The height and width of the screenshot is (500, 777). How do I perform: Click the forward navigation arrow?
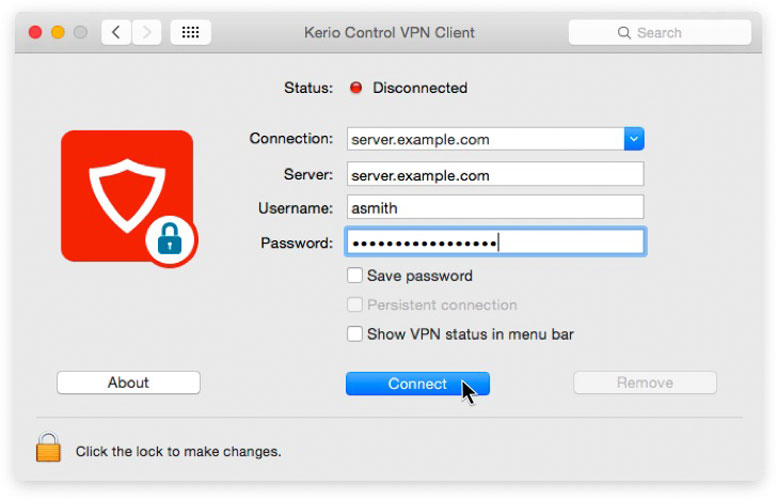pos(146,32)
